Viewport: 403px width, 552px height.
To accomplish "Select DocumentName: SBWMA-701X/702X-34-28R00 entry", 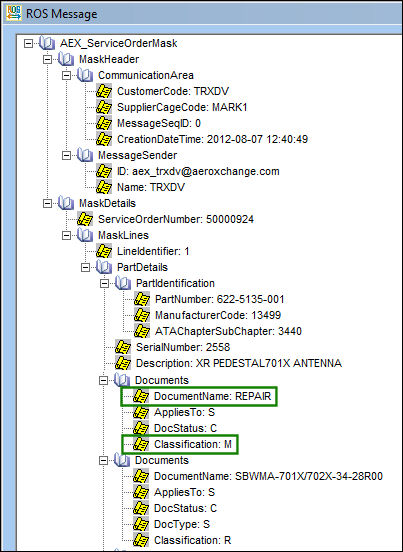I will point(268,477).
